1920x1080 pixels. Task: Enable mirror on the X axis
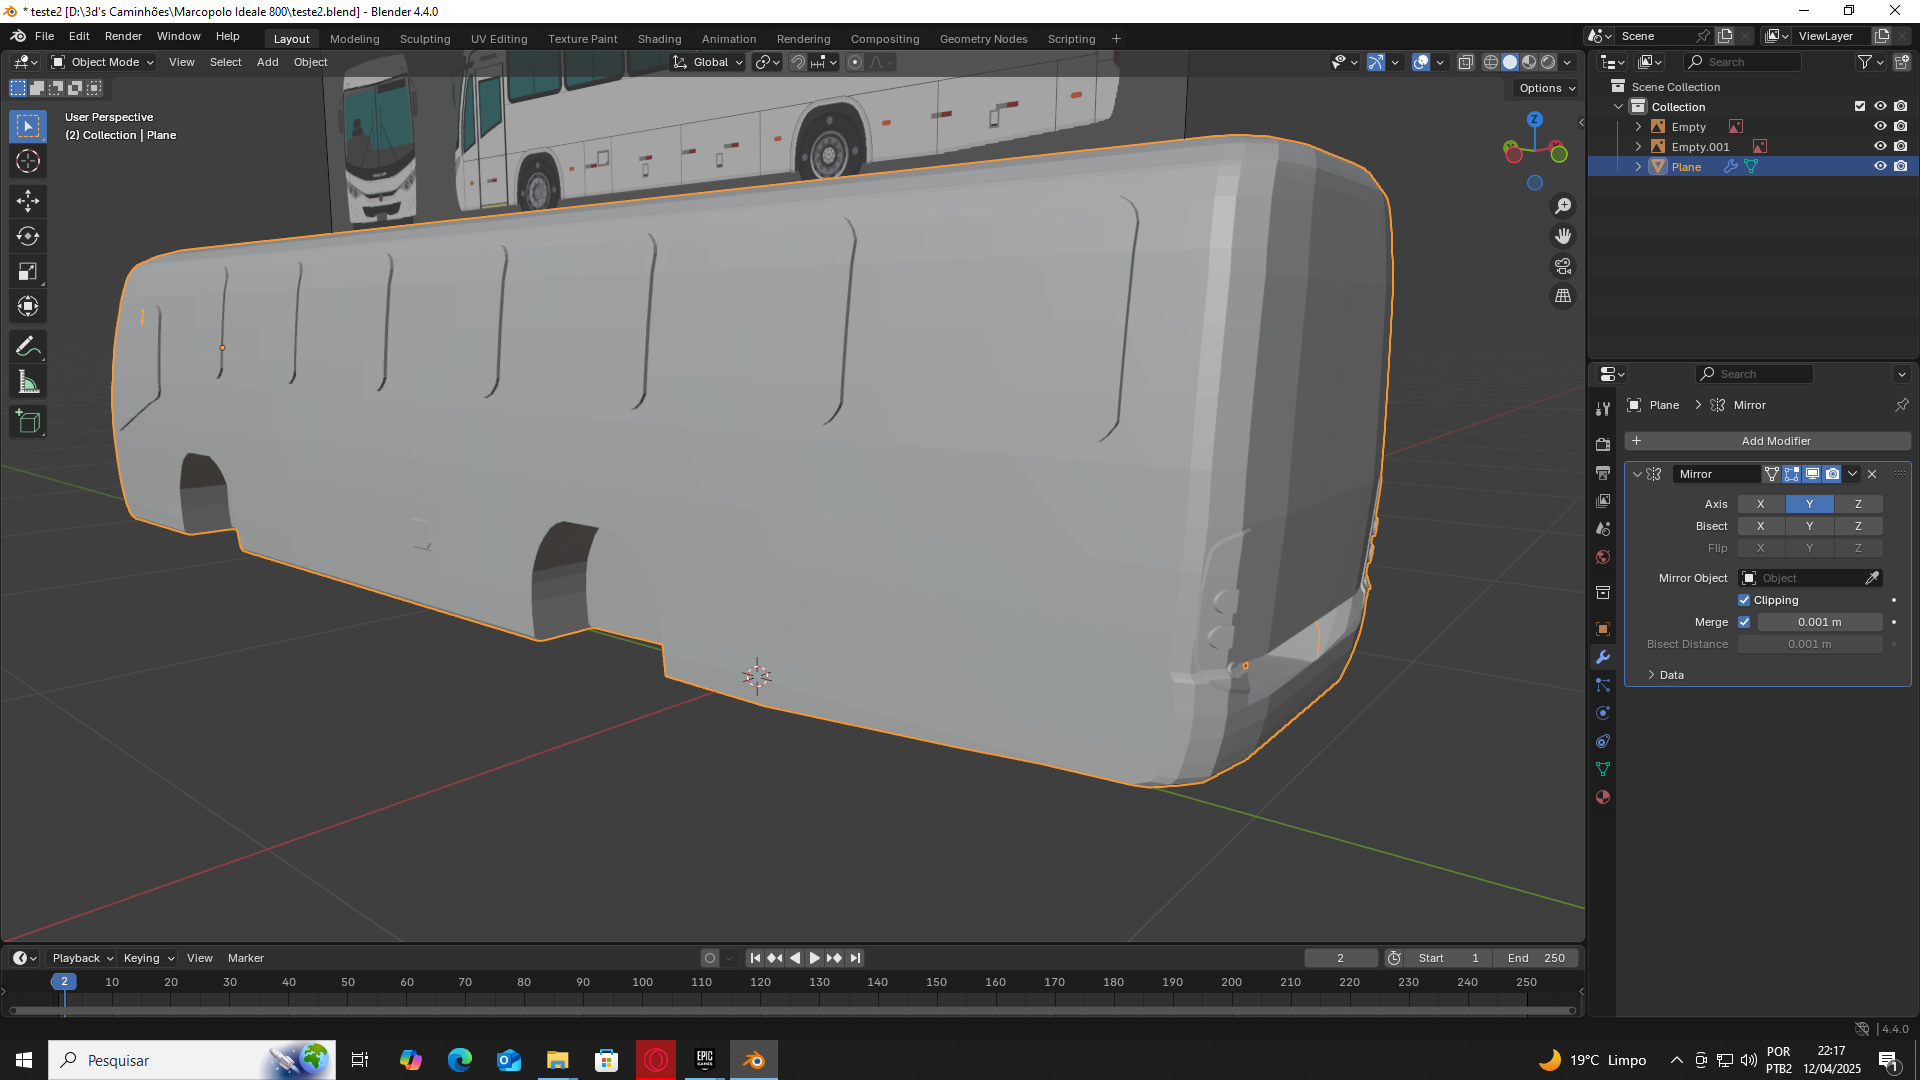[x=1760, y=504]
